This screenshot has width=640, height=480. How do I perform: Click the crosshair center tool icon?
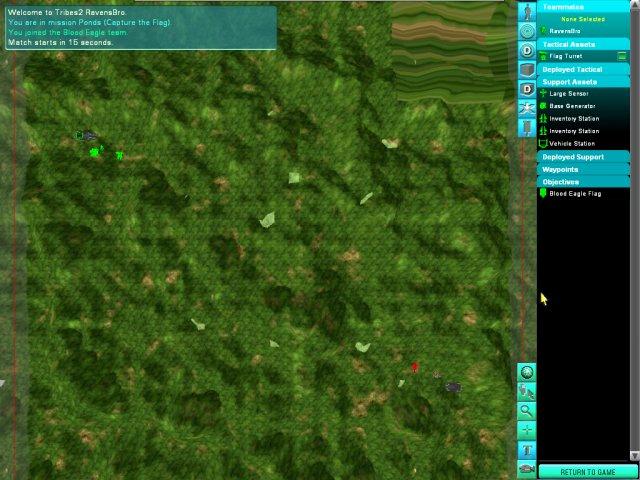[x=526, y=429]
